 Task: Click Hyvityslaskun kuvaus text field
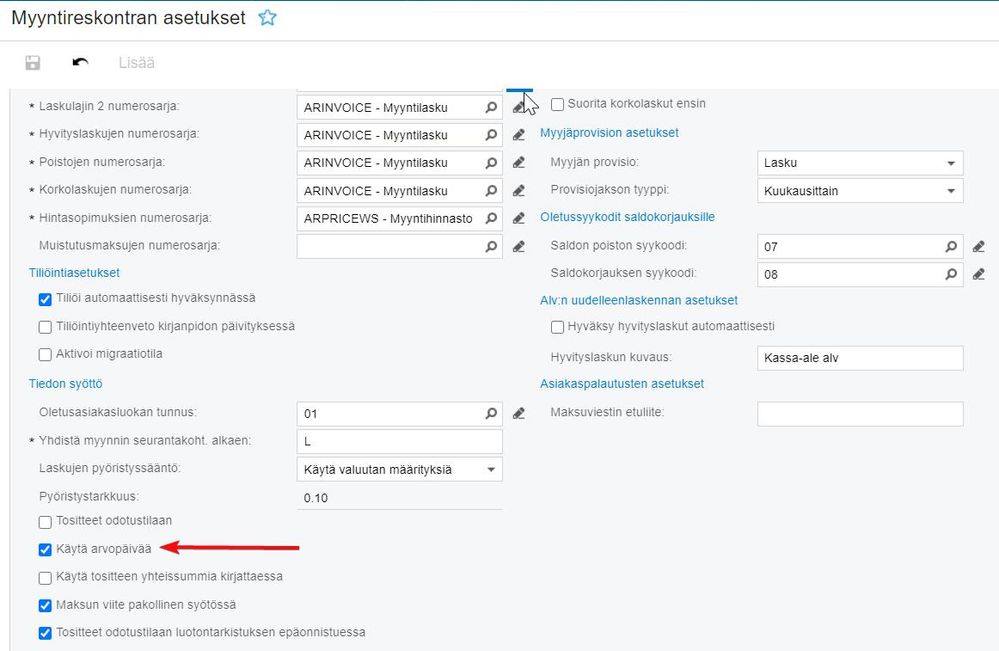859,358
